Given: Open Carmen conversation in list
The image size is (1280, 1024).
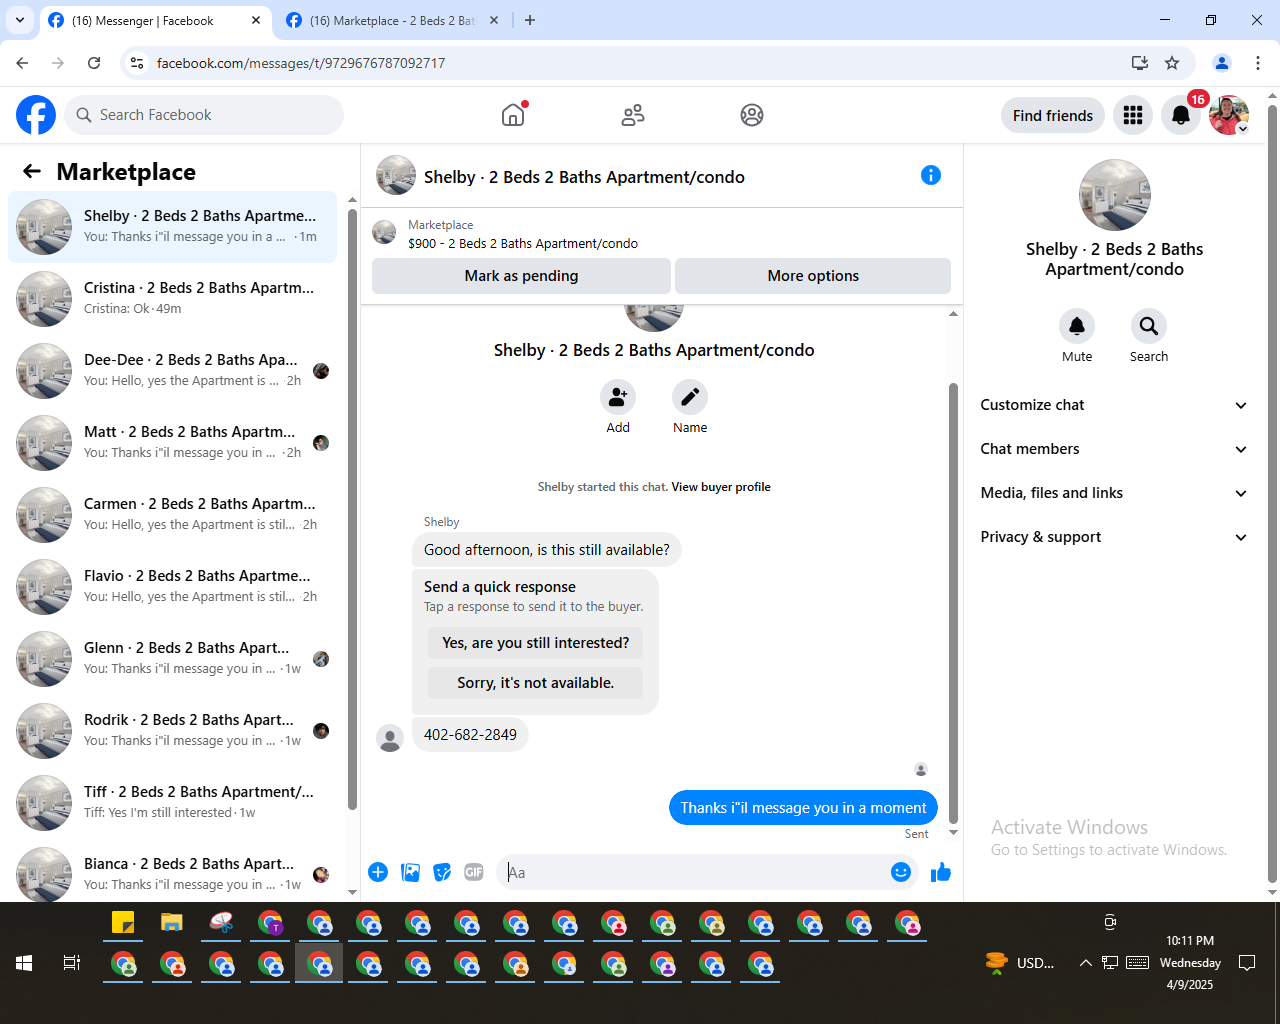Looking at the screenshot, I should point(173,515).
